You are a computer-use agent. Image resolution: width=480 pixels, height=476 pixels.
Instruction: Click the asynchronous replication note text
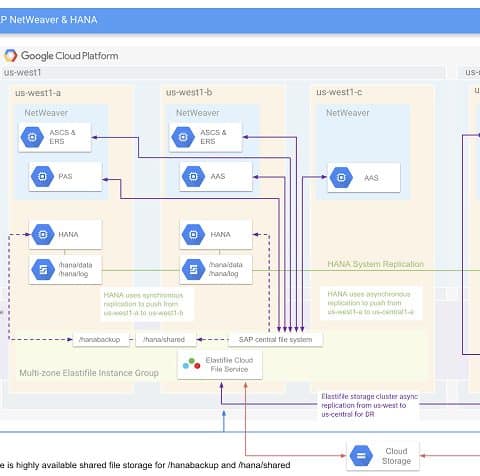pyautogui.click(x=370, y=303)
